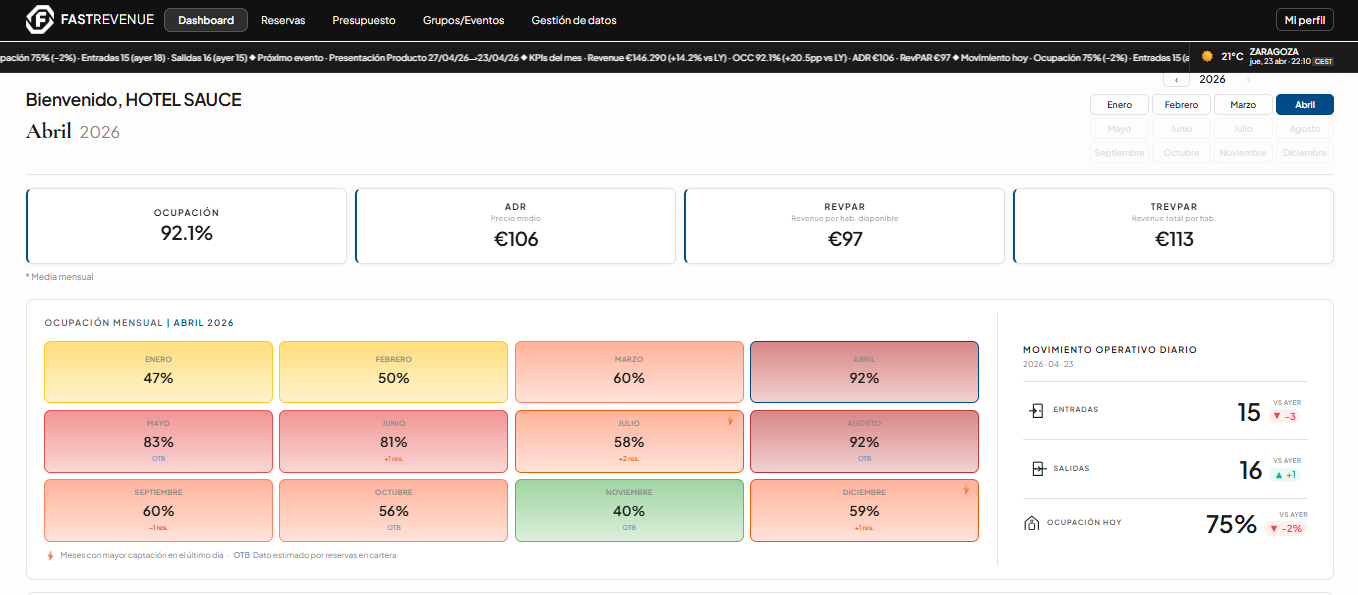Go to the previous year with the left chevron
The height and width of the screenshot is (595, 1358).
[x=1177, y=80]
